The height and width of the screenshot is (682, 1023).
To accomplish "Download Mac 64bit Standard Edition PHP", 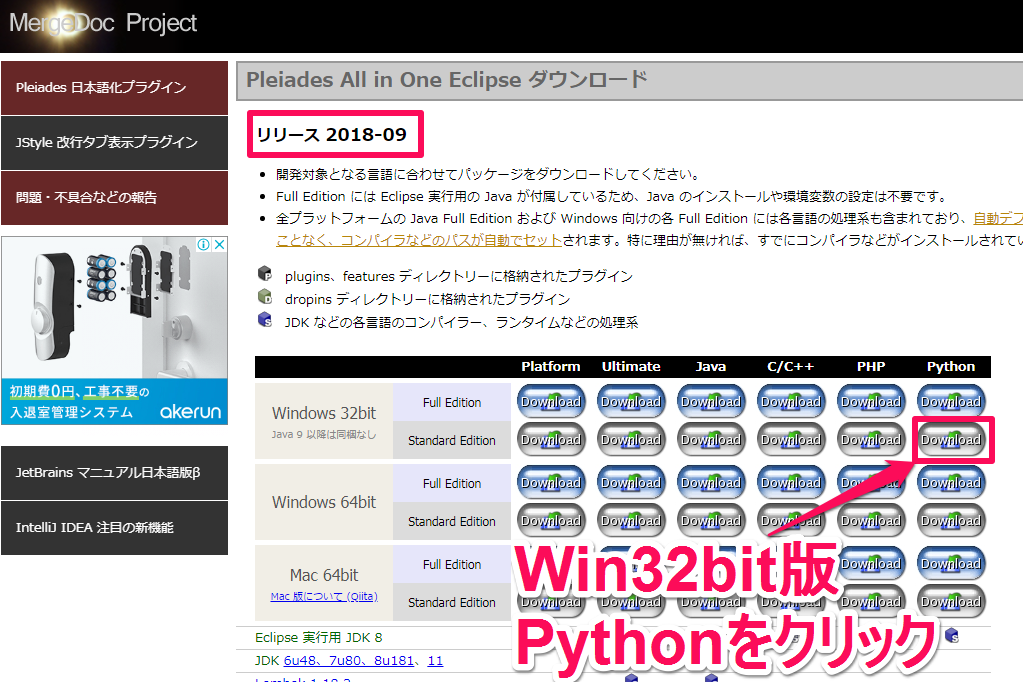I will [x=870, y=601].
